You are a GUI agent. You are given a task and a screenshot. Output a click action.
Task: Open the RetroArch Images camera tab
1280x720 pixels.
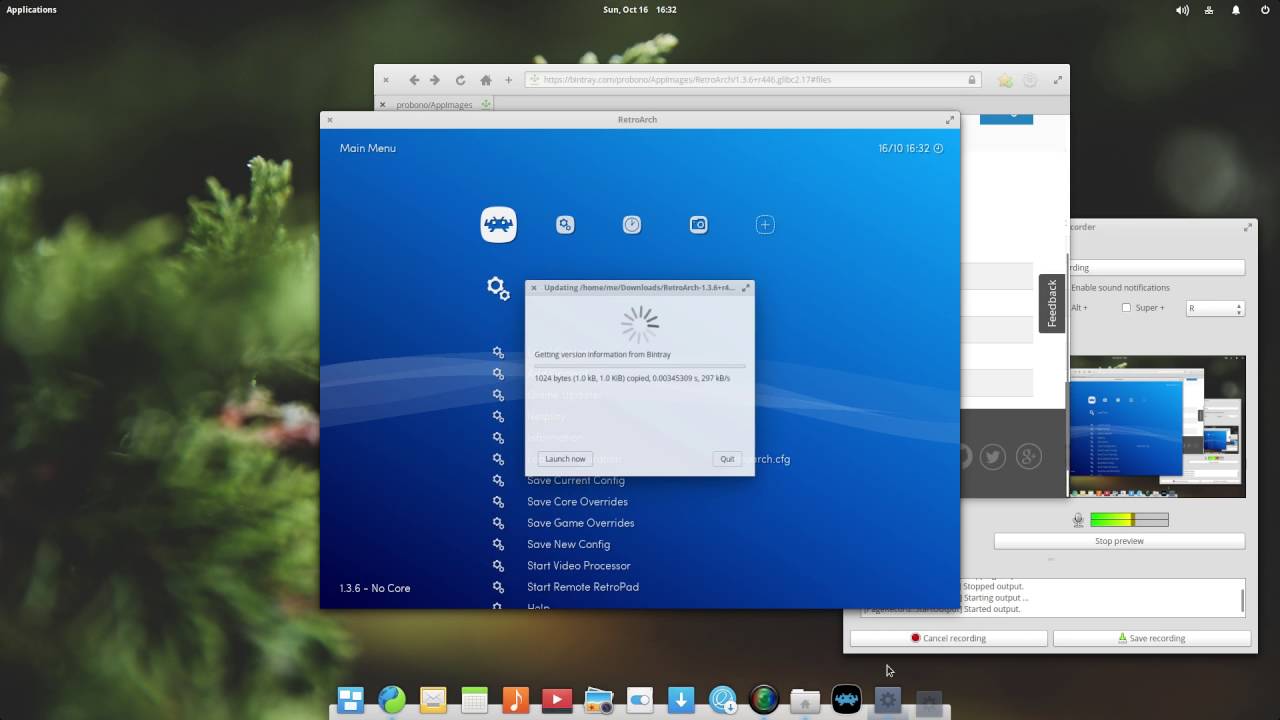pos(699,225)
